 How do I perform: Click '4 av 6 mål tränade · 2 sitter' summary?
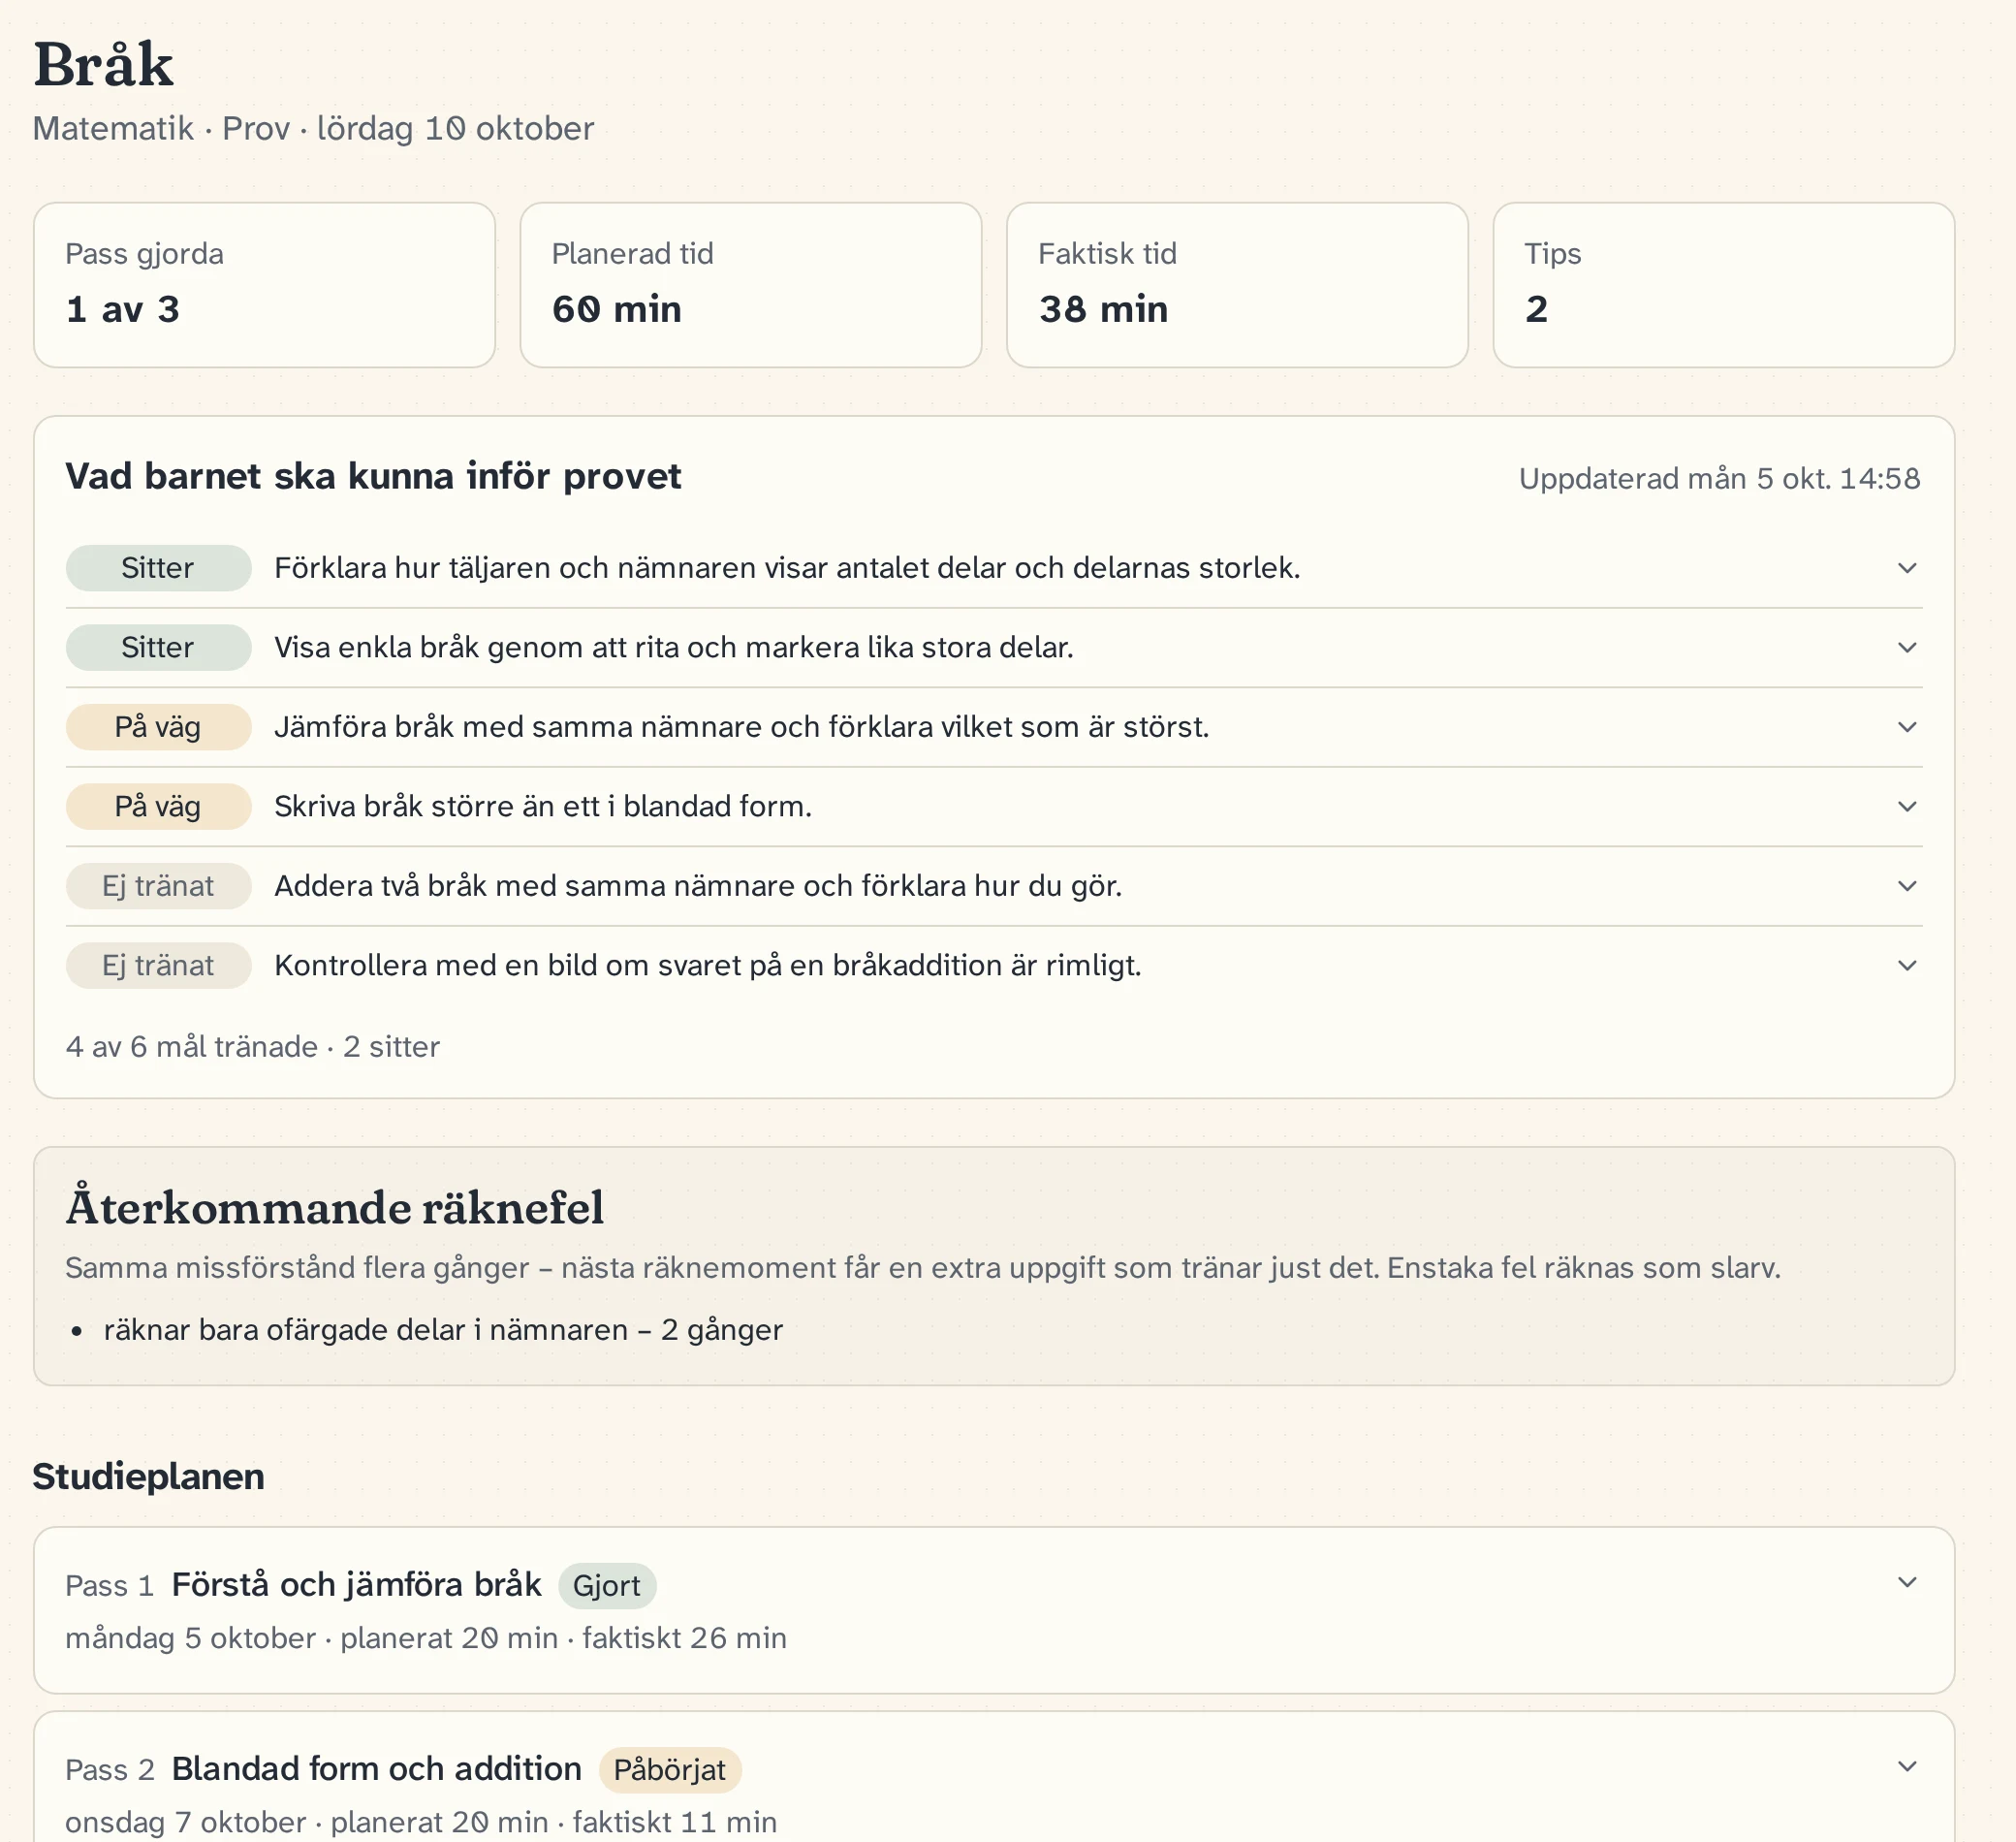(x=253, y=1047)
